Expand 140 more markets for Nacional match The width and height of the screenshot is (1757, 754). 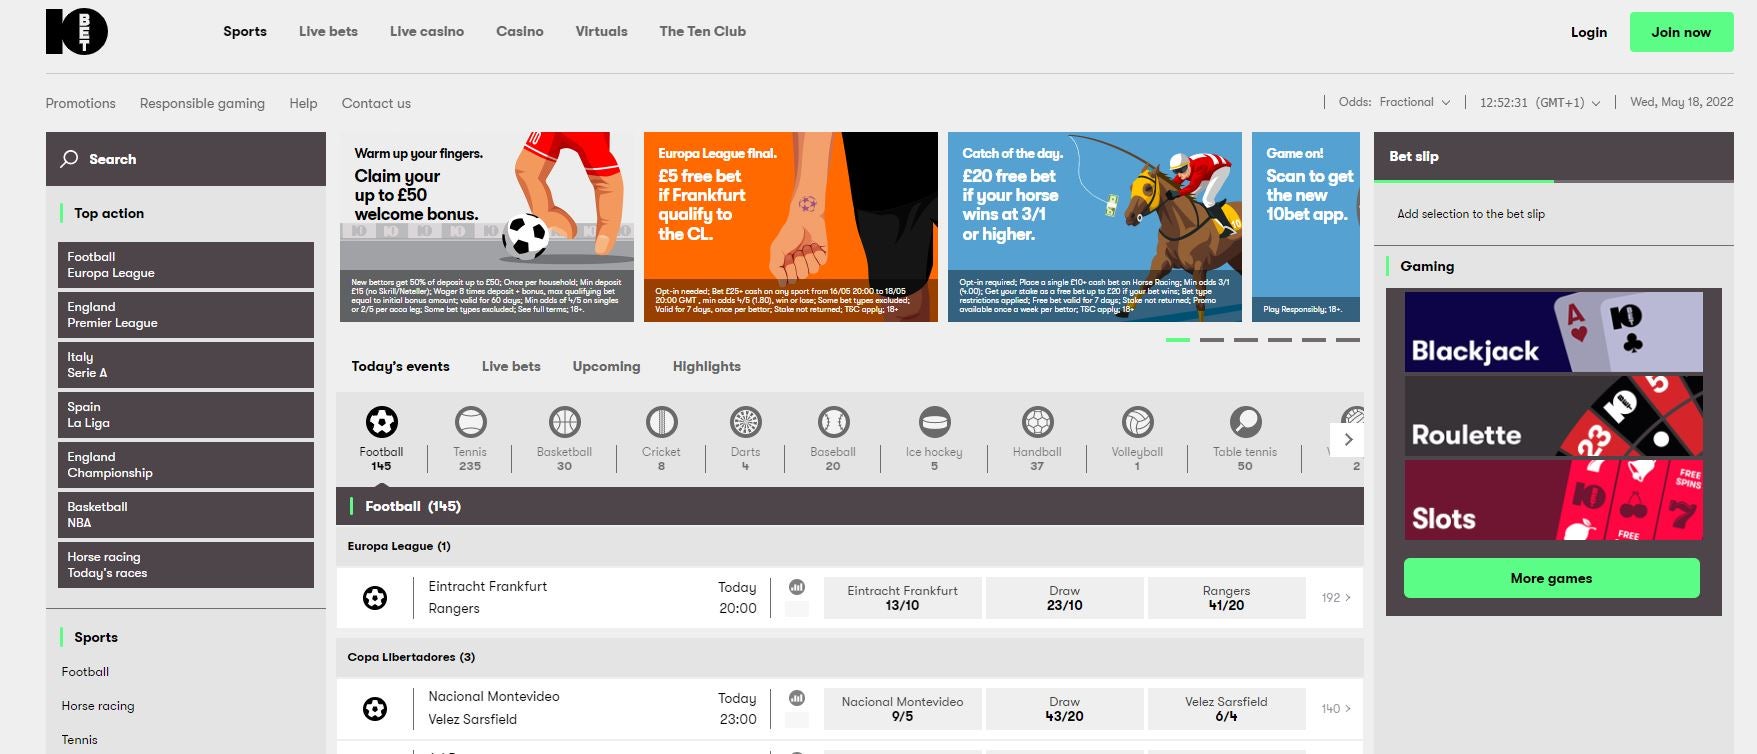click(x=1336, y=709)
